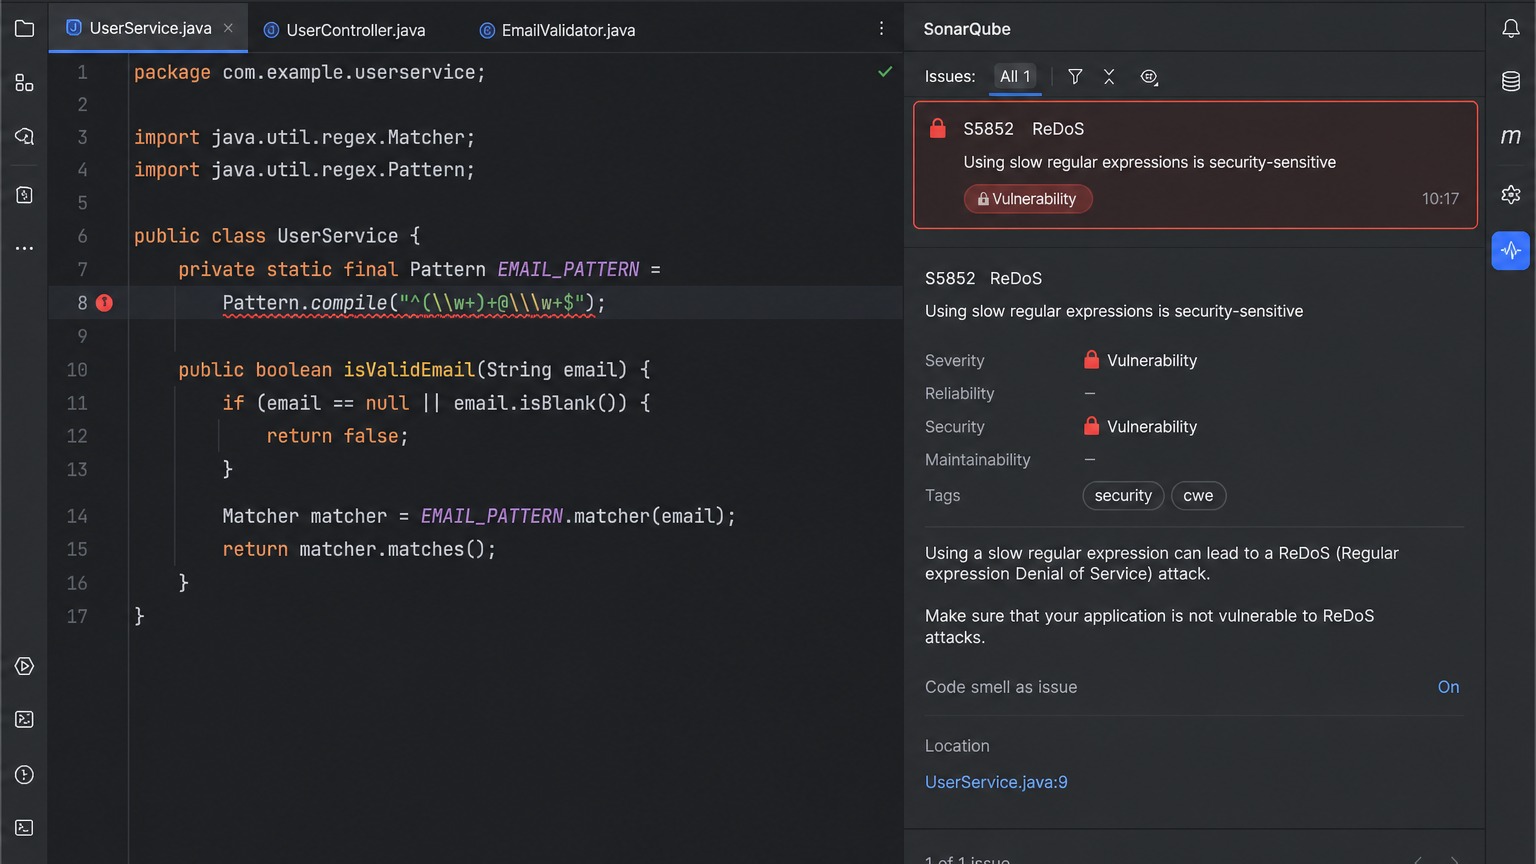Viewport: 1536px width, 864px height.
Task: Click the security tag
Action: [x=1123, y=496]
